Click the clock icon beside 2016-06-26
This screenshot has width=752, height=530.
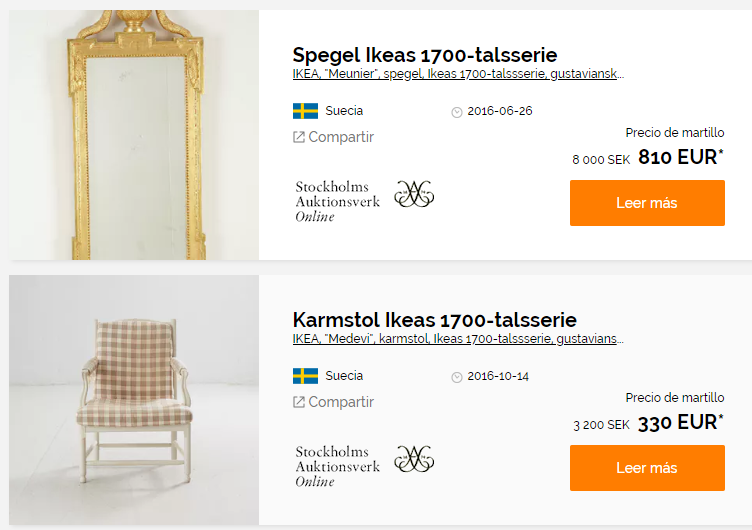click(x=457, y=112)
